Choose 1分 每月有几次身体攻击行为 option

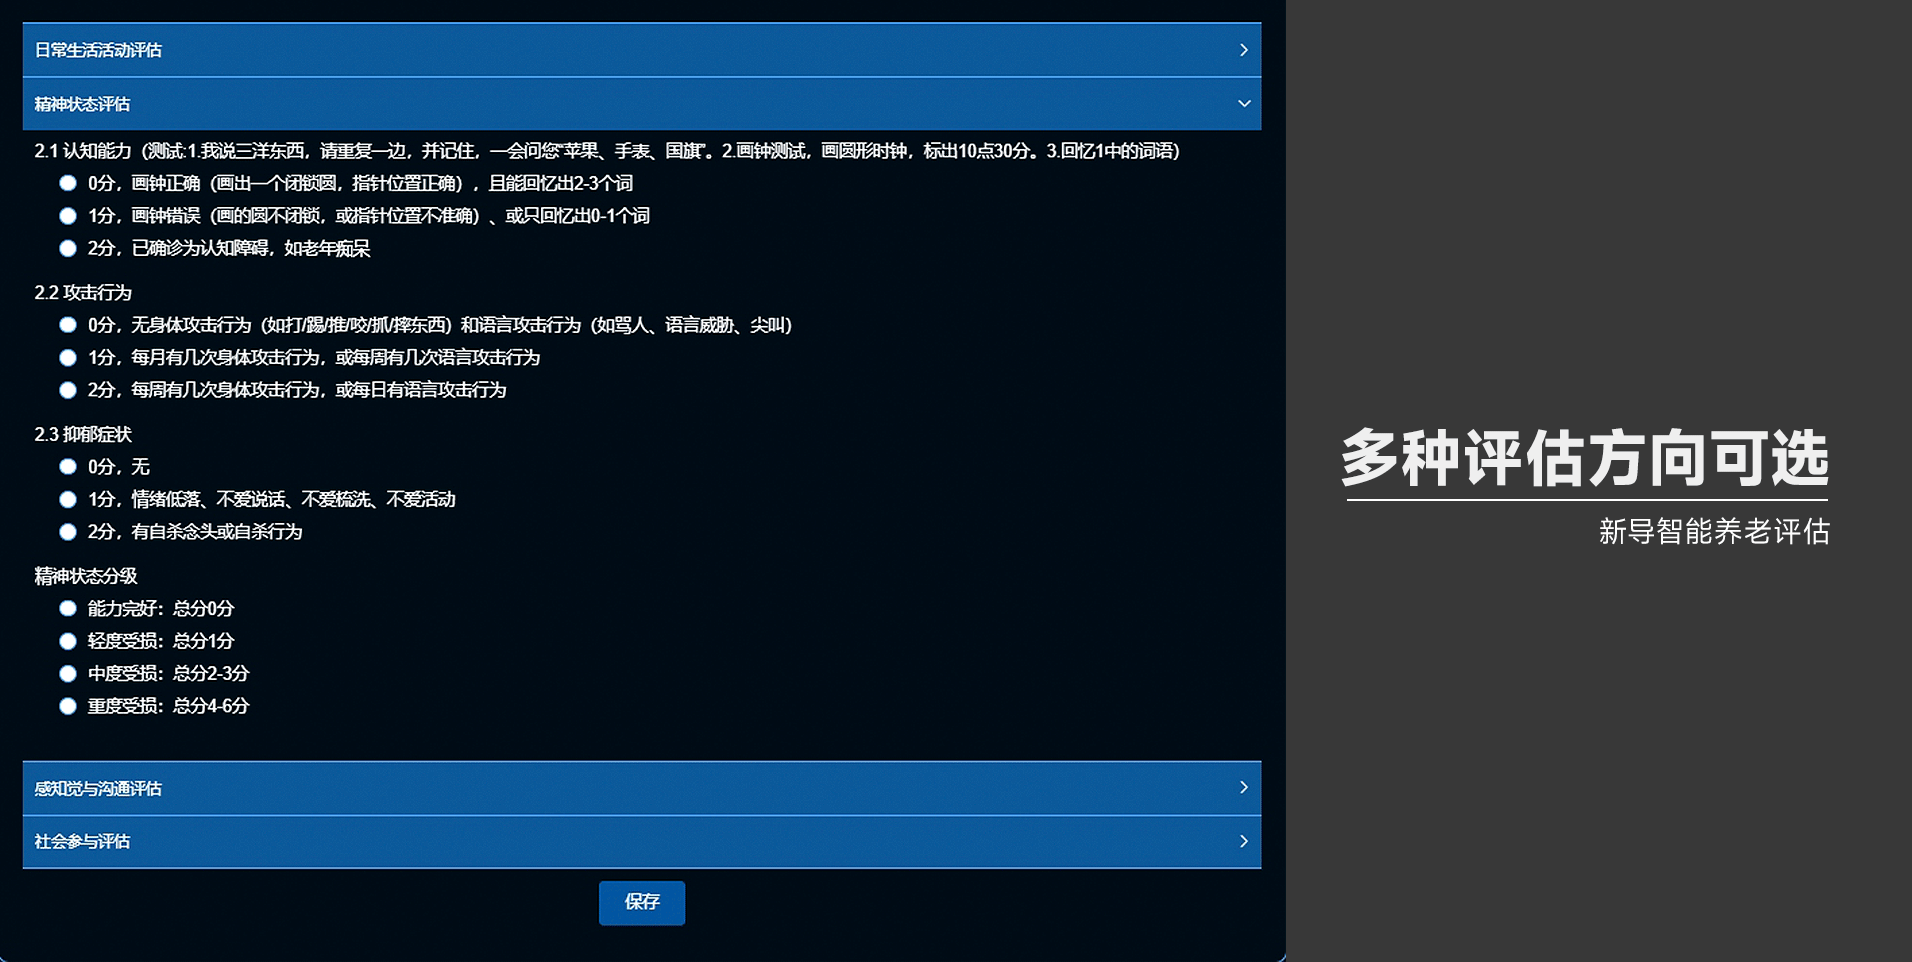(x=68, y=358)
